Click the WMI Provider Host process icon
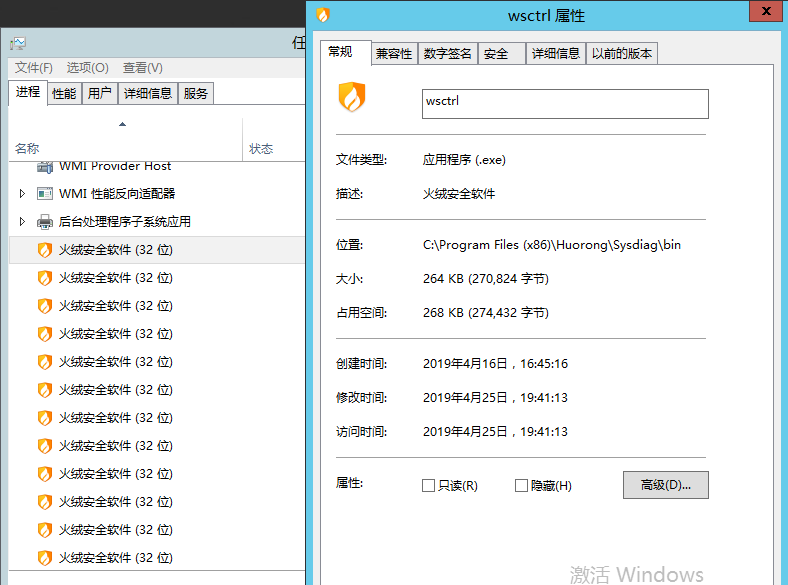Viewport: 788px width, 585px height. click(45, 166)
